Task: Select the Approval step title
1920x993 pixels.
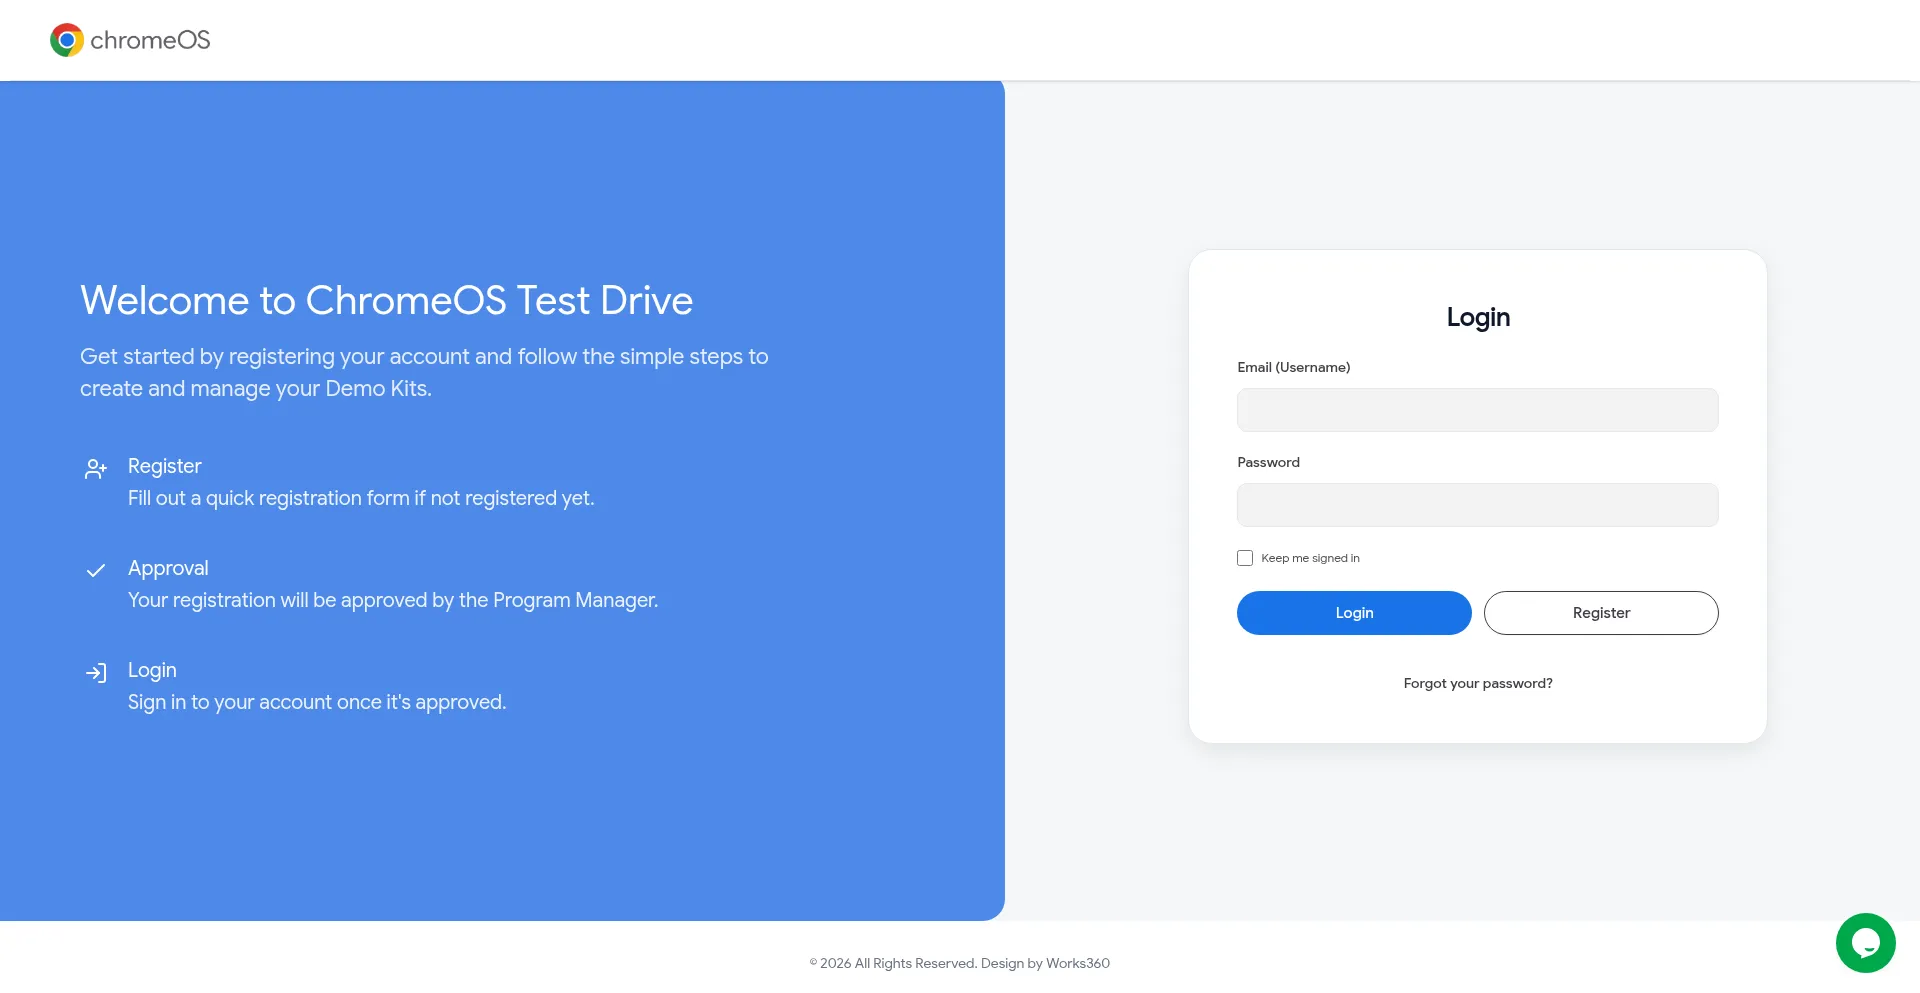Action: point(168,568)
